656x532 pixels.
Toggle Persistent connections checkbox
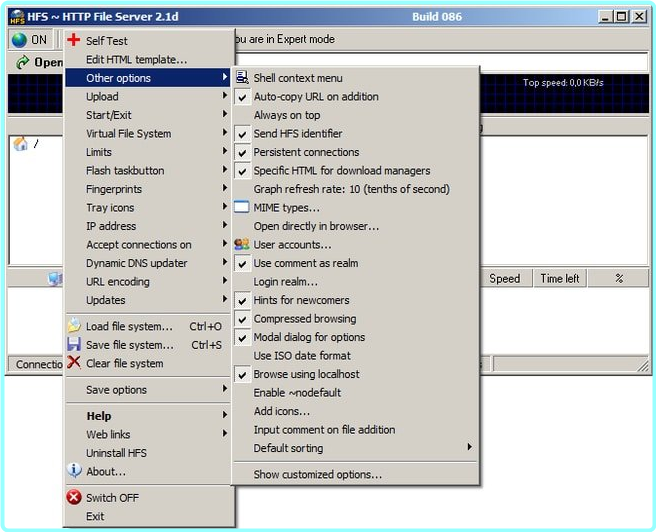click(242, 152)
